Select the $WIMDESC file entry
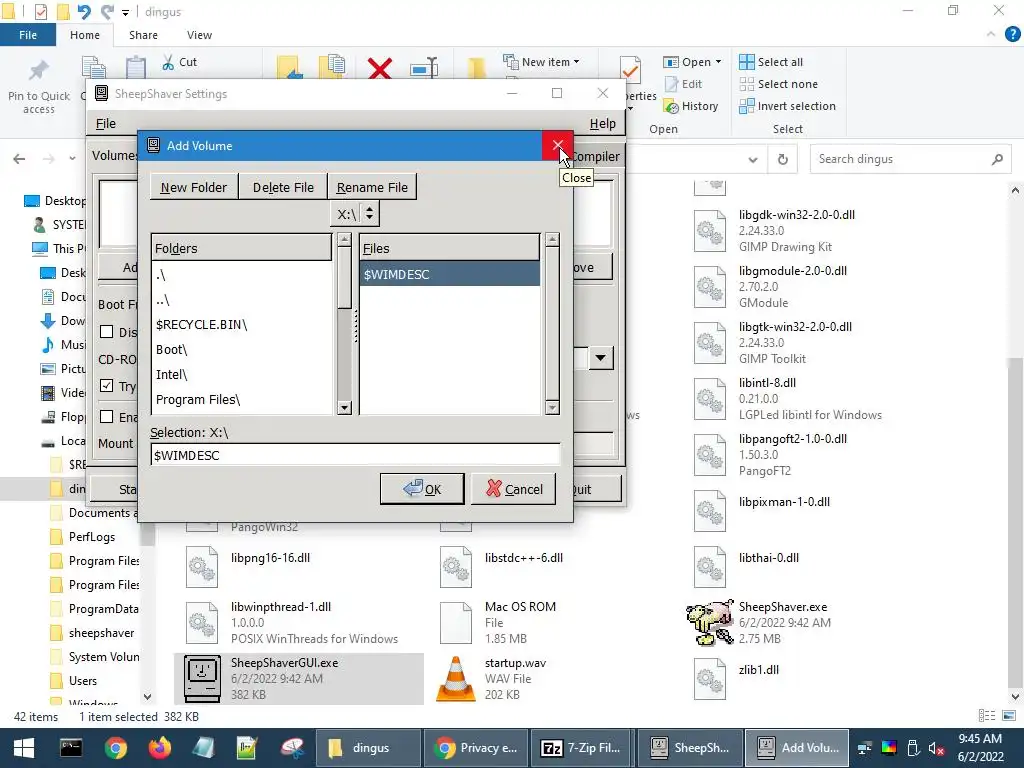 tap(449, 274)
